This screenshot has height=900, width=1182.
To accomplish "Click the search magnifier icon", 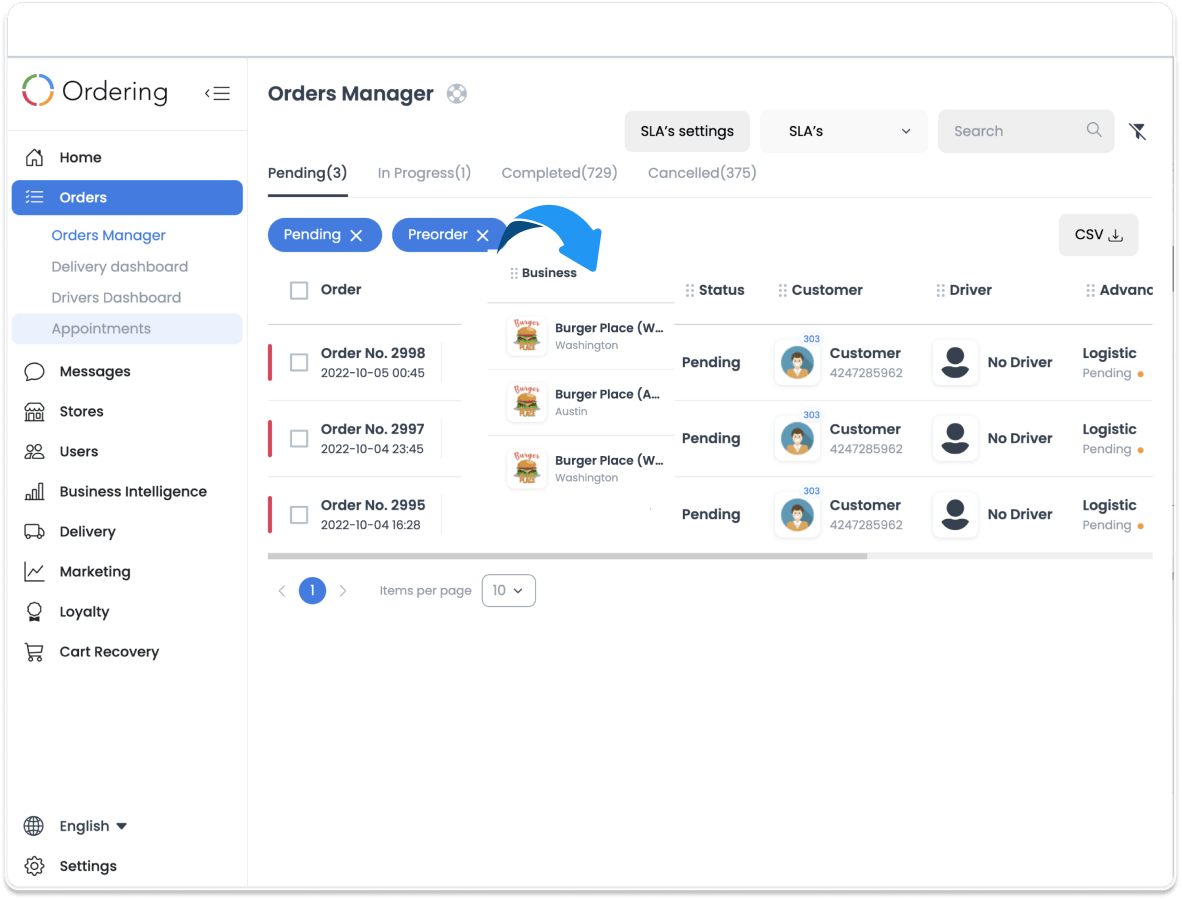I will pos(1094,130).
